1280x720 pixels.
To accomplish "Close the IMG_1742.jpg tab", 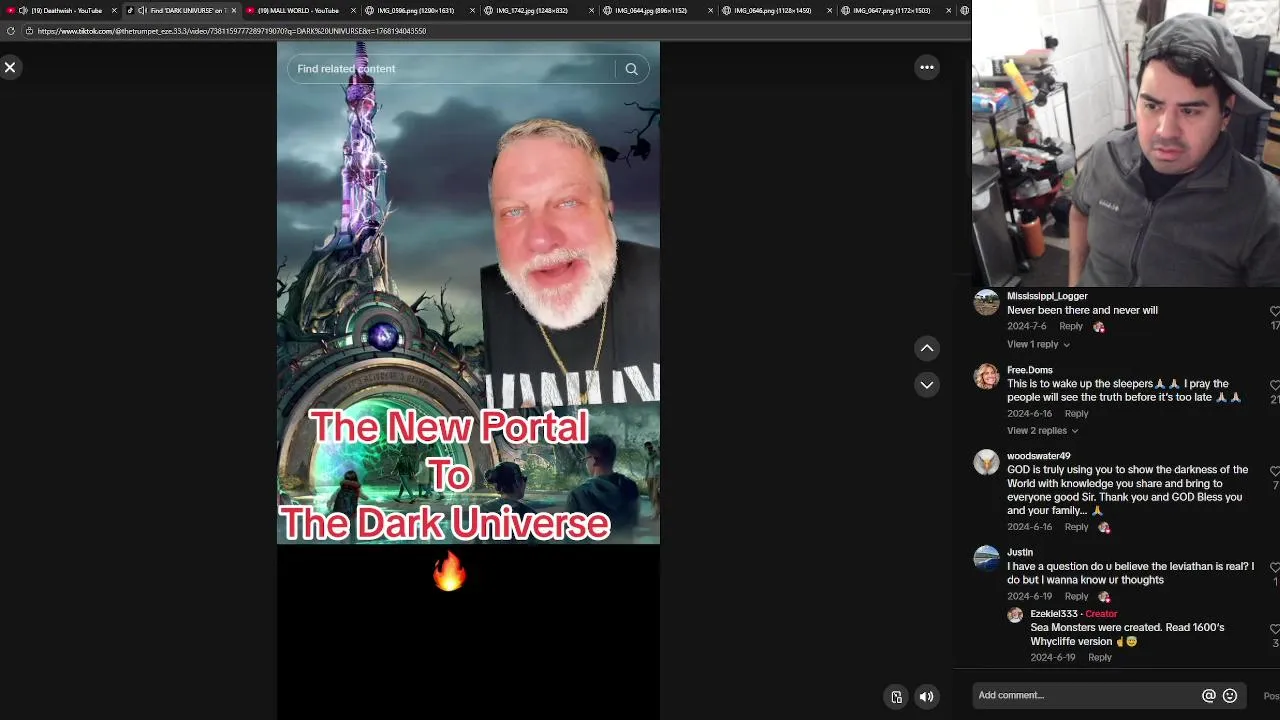I will 592,10.
